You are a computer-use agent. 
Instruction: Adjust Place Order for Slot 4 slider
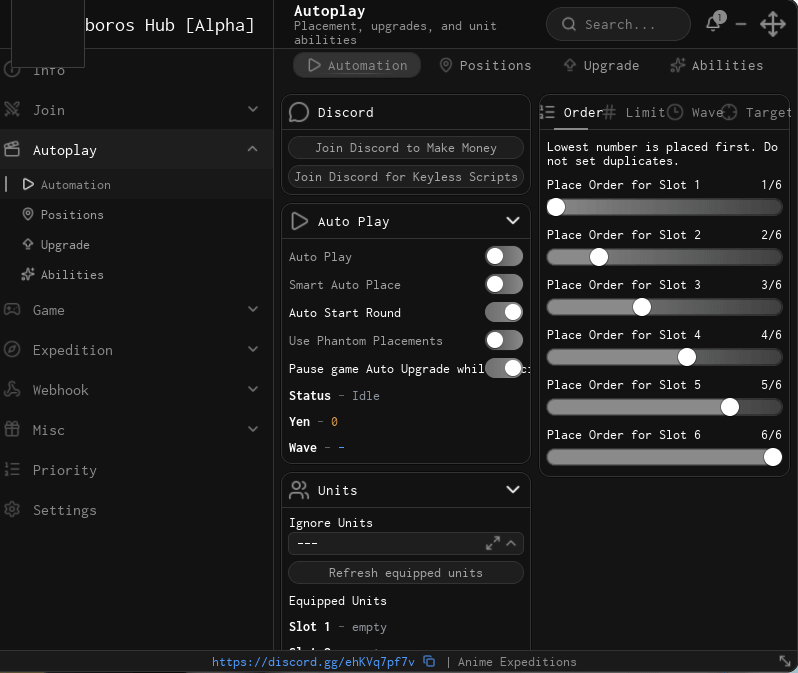[x=664, y=357]
